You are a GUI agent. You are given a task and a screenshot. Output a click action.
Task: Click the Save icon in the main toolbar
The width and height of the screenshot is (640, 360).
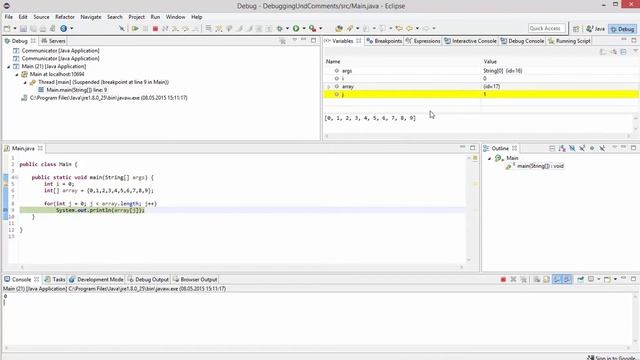click(23, 29)
